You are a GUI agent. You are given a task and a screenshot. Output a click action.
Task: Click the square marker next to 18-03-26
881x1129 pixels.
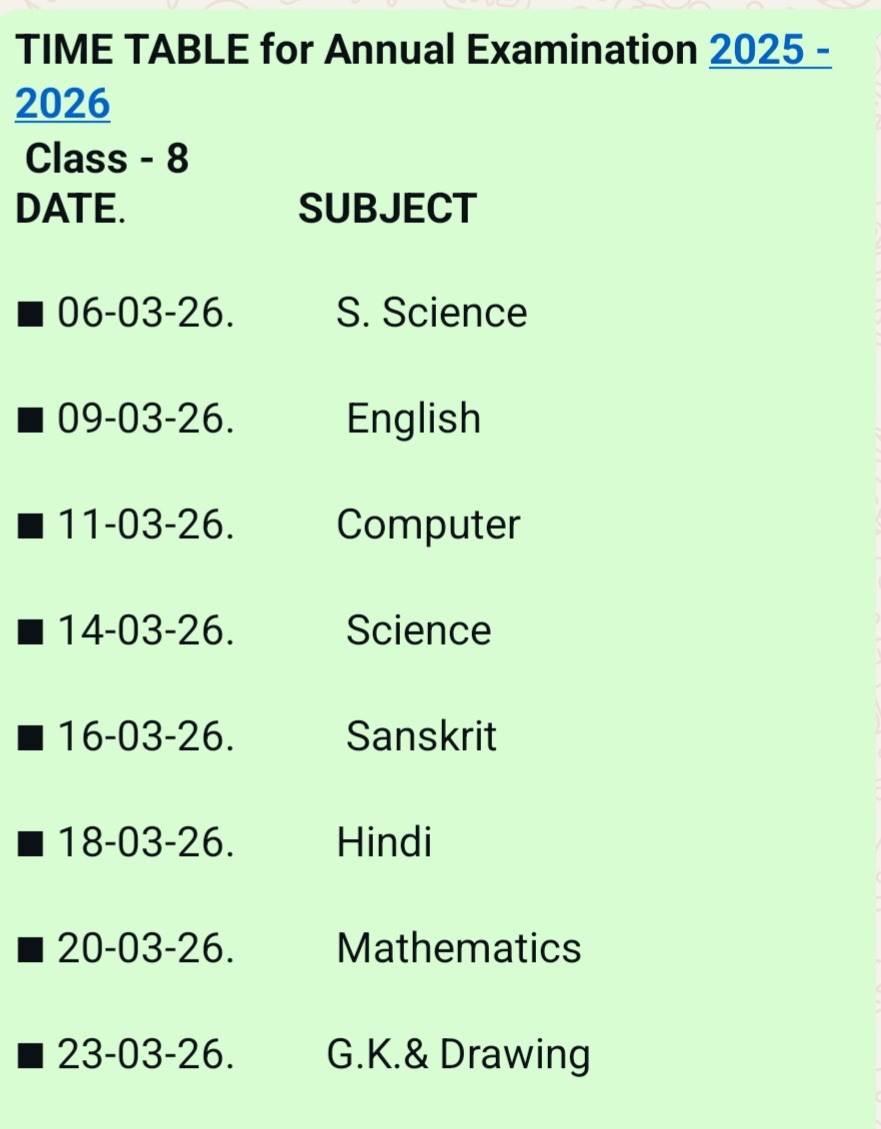pyautogui.click(x=32, y=844)
